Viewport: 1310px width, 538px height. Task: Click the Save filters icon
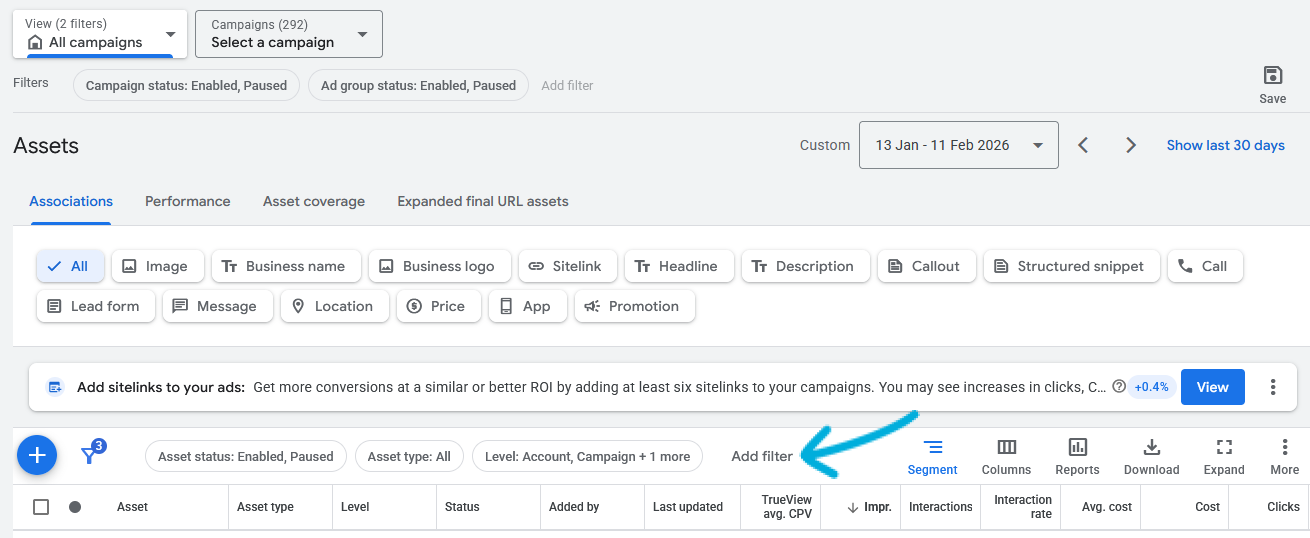1272,77
